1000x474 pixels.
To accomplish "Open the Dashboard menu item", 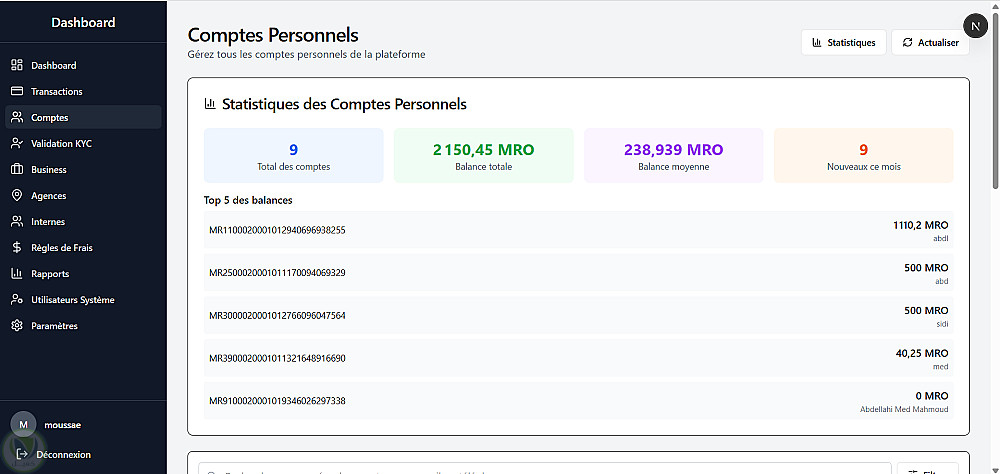I will pyautogui.click(x=83, y=65).
